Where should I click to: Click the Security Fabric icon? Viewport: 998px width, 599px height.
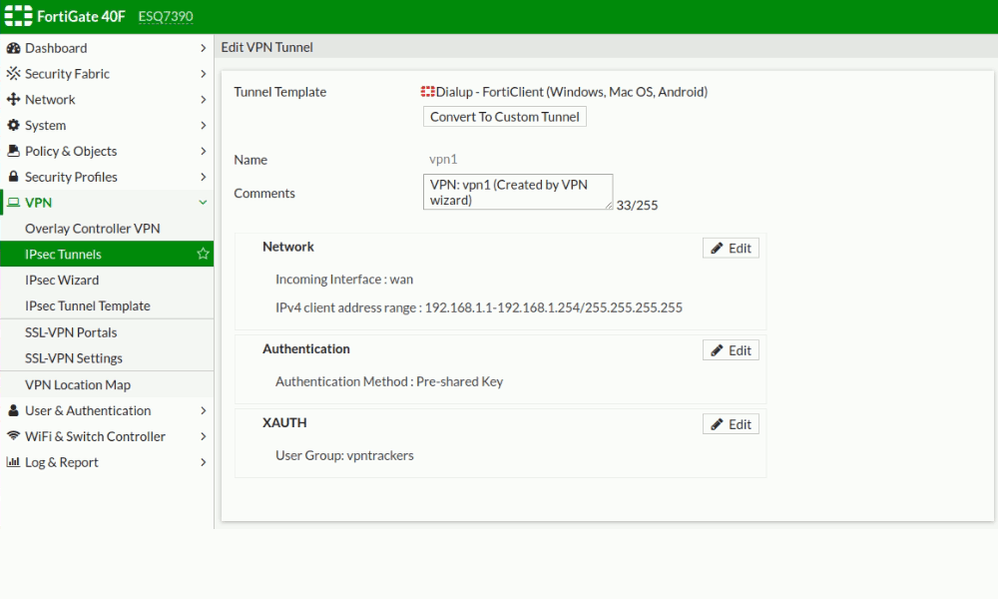click(x=13, y=74)
